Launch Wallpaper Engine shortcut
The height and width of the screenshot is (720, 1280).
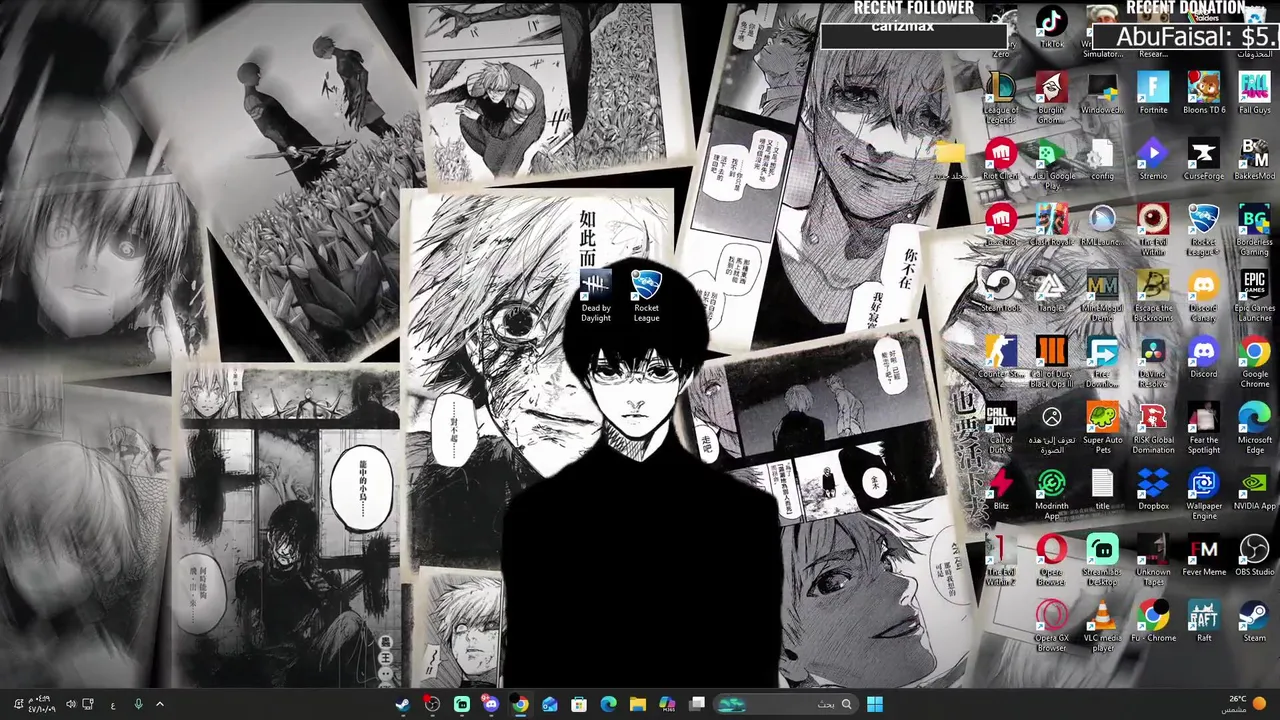click(x=1204, y=494)
